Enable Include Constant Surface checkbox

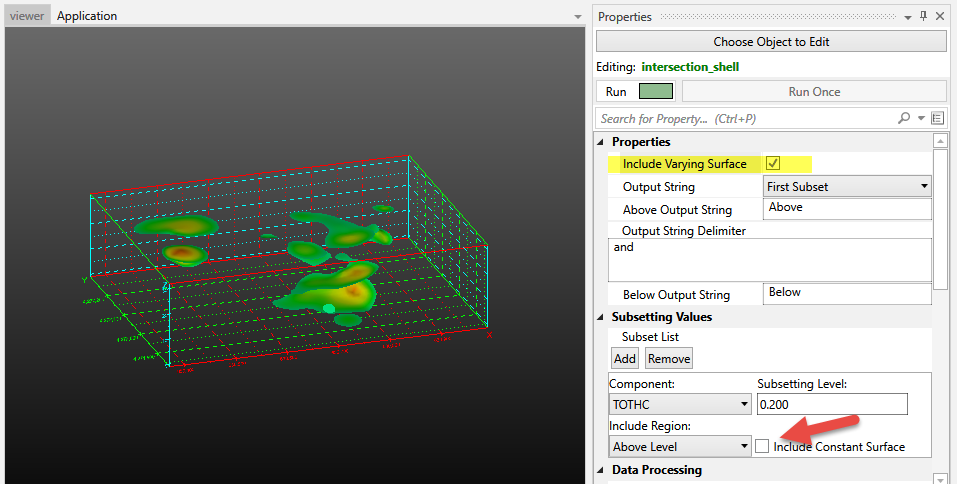point(763,446)
